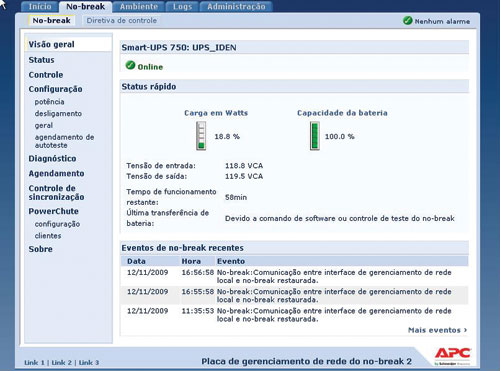This screenshot has height=371, width=500.
Task: Click the Capacidade da bateria gauge
Action: point(315,136)
